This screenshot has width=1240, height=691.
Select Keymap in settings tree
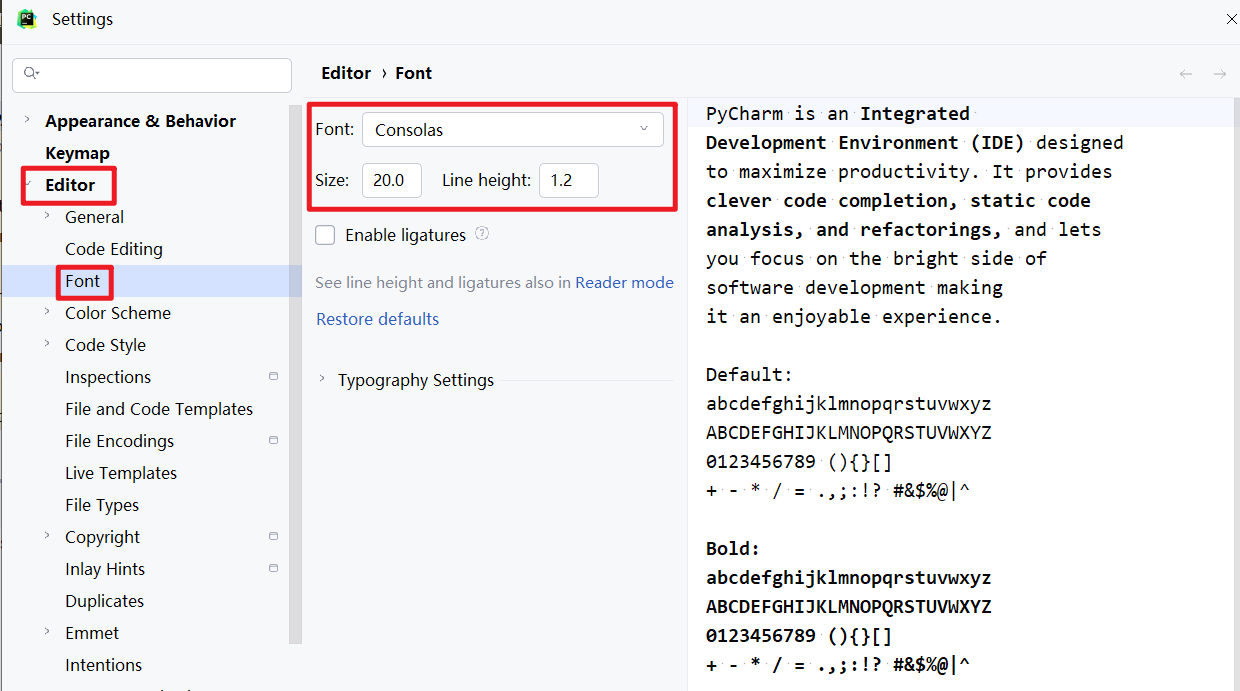[77, 153]
